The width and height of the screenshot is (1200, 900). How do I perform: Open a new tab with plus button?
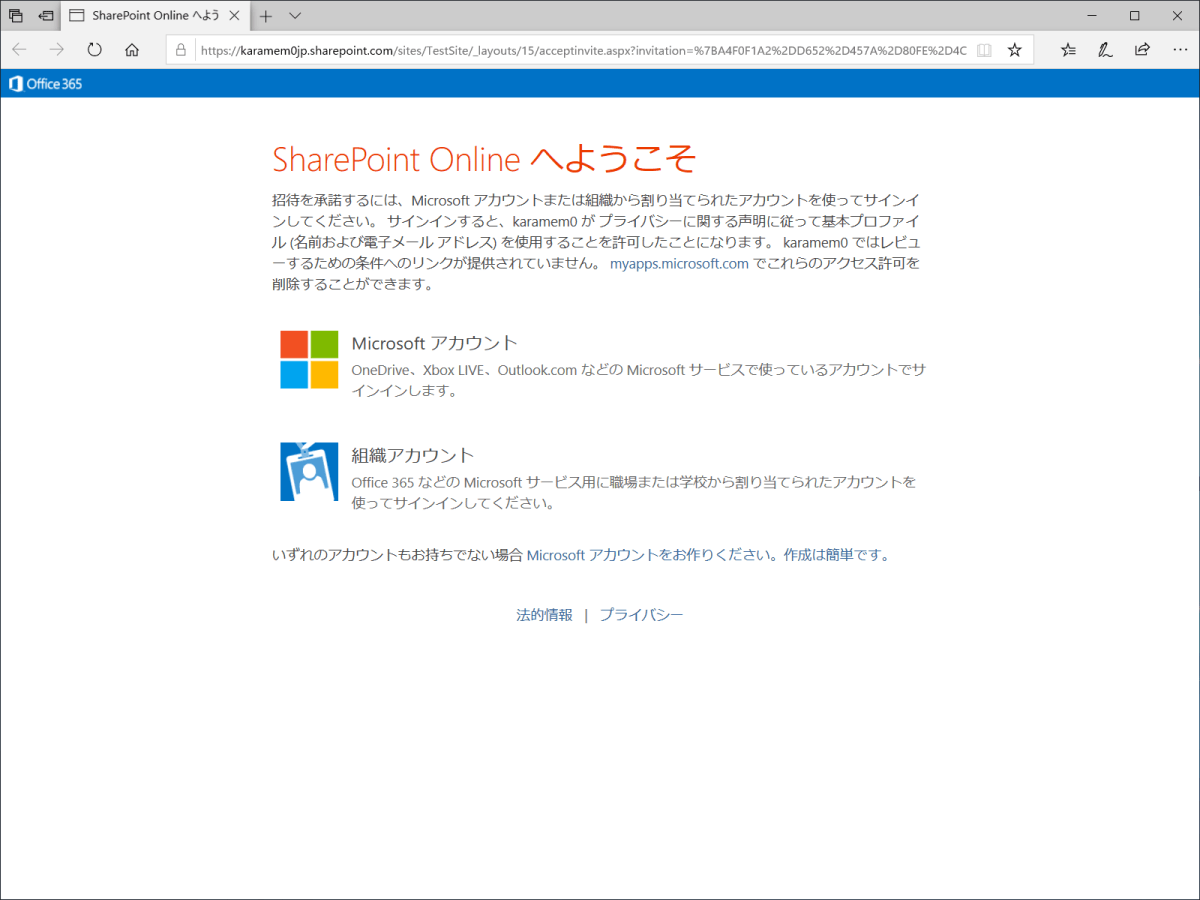tap(265, 16)
